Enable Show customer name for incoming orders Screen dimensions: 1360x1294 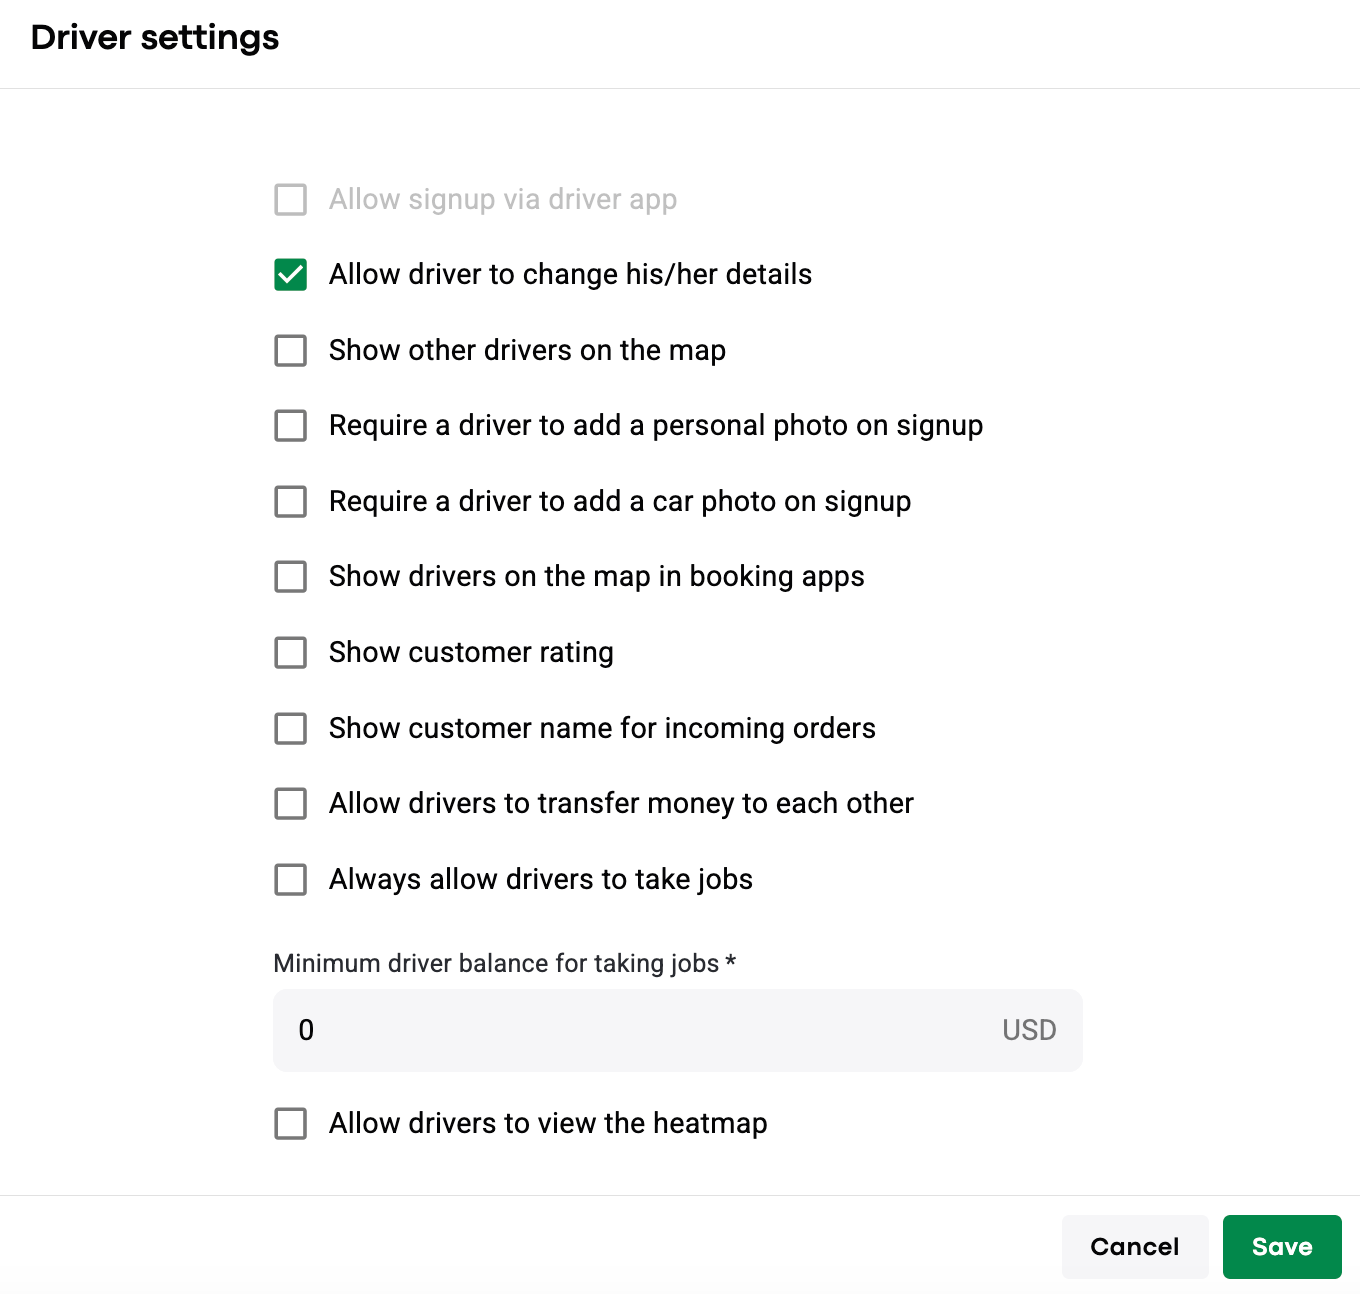point(291,729)
